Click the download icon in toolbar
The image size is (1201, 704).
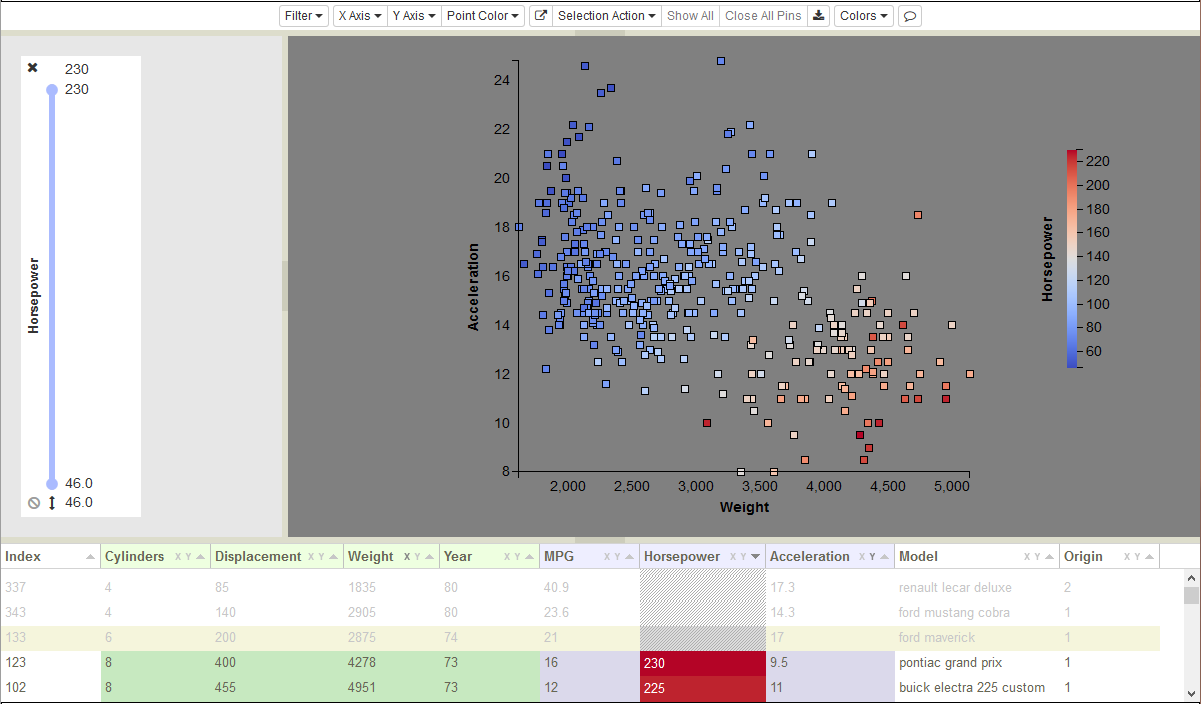tap(819, 16)
